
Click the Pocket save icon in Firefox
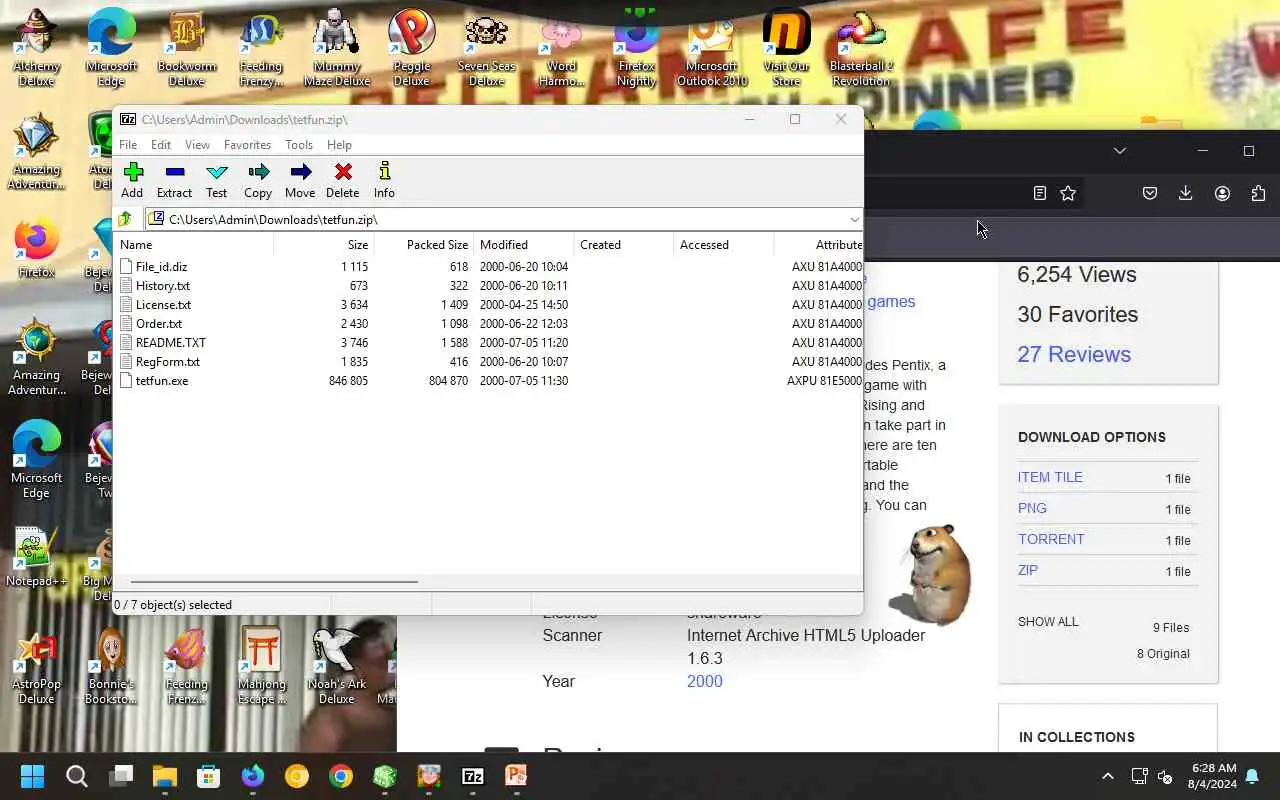pos(1150,193)
